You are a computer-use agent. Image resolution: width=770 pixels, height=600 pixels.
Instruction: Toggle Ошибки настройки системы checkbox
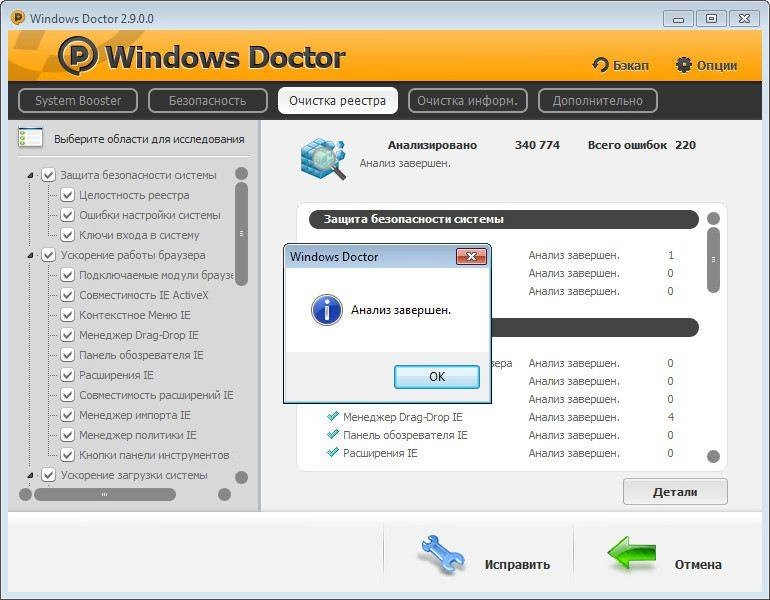pos(67,215)
